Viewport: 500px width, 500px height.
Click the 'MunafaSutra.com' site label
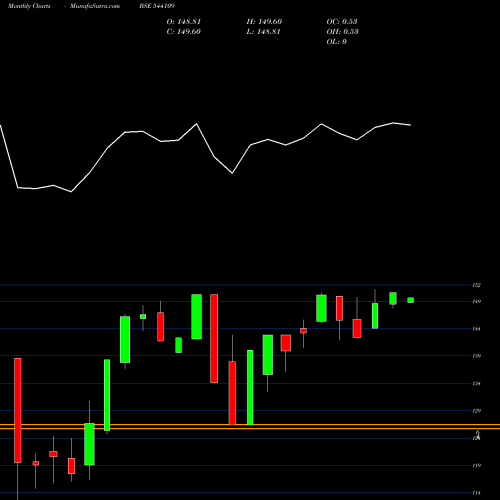[95, 6]
